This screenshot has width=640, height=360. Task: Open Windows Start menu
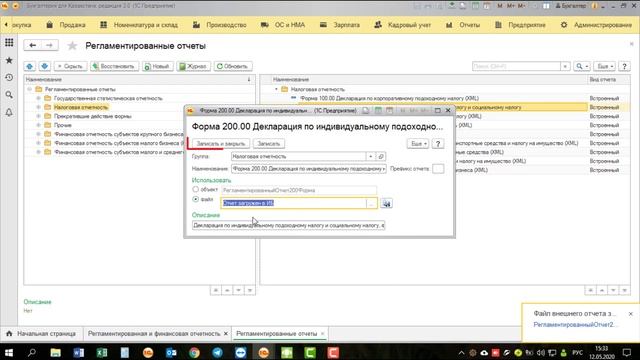point(9,352)
